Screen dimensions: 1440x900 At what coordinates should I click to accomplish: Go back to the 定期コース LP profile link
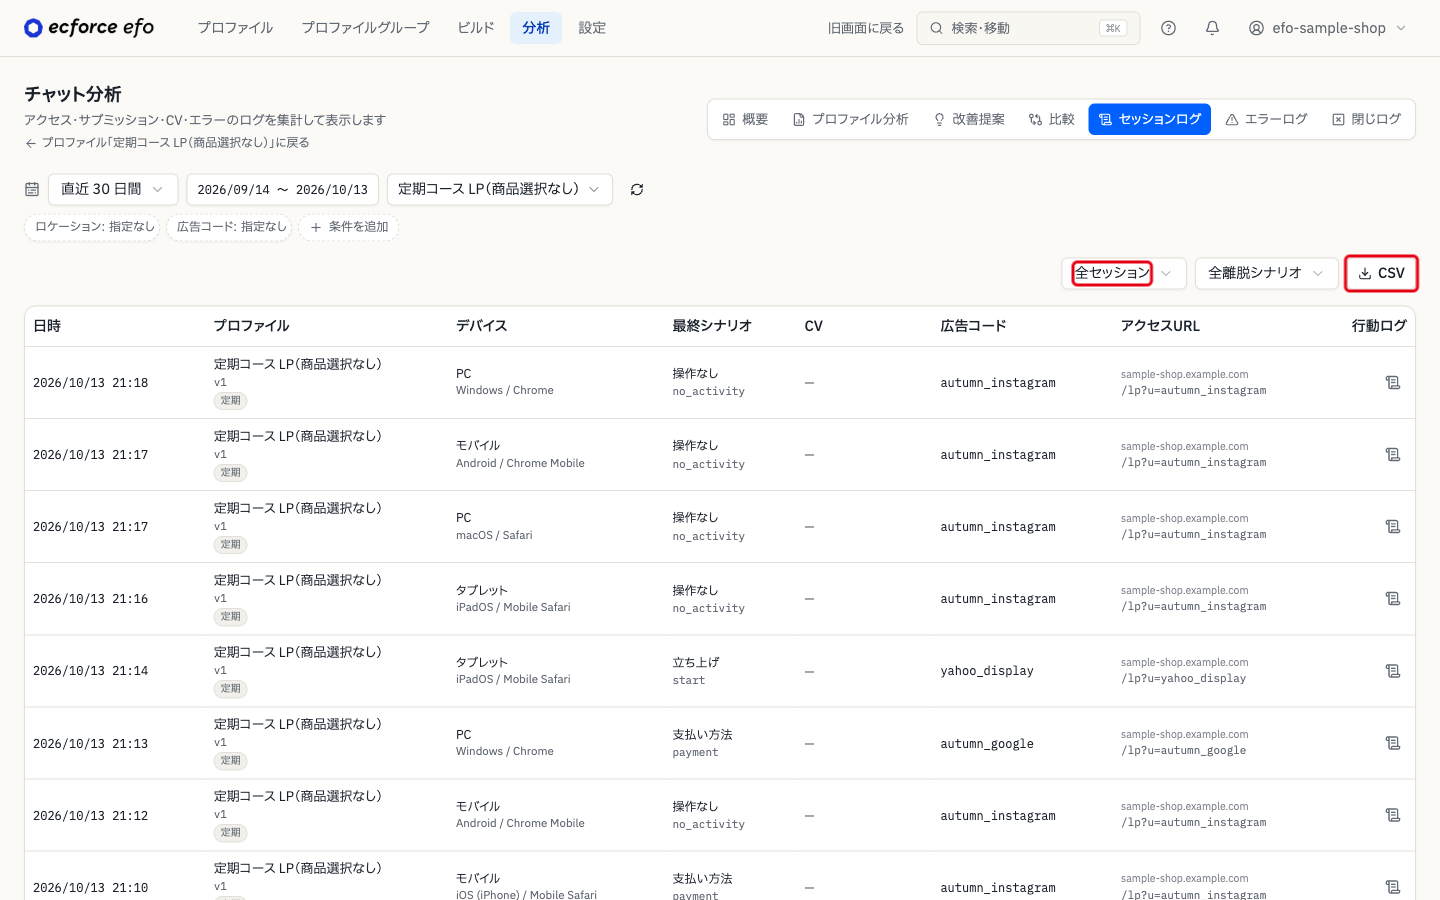click(167, 143)
